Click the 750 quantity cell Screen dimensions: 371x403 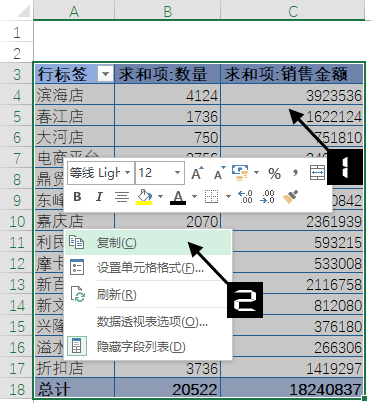(167, 137)
